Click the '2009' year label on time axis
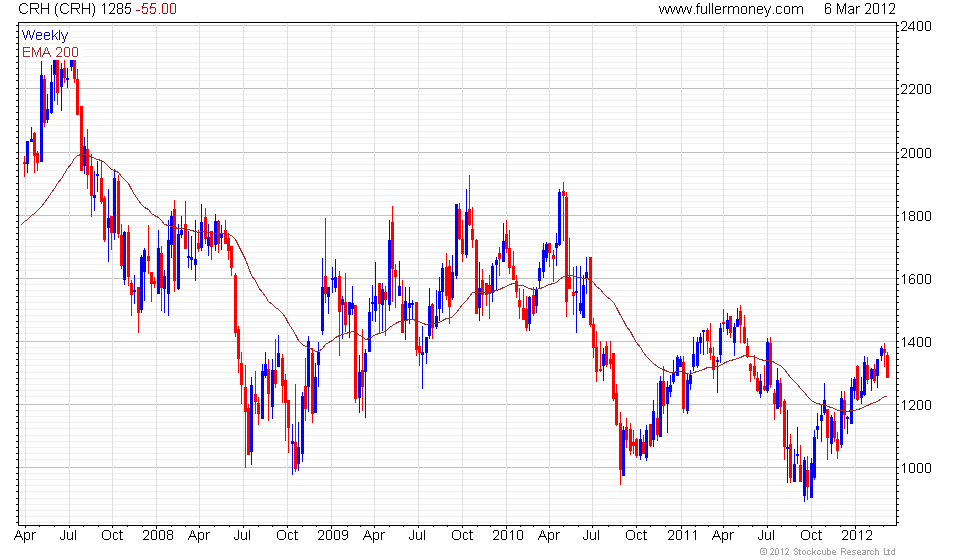Screen dimensions: 980x560 (x=332, y=536)
